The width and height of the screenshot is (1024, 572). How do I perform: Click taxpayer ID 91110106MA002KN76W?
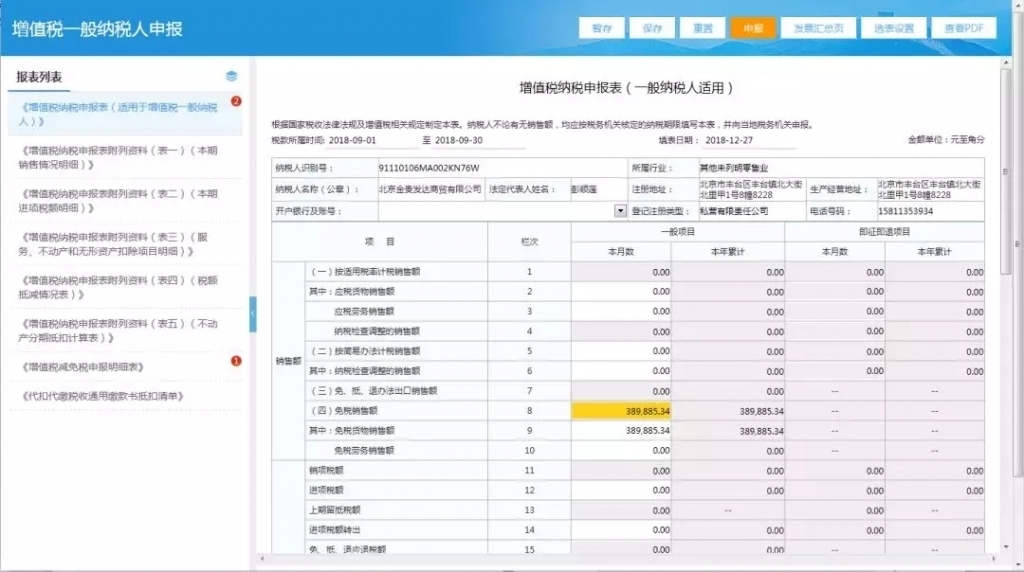pos(428,168)
